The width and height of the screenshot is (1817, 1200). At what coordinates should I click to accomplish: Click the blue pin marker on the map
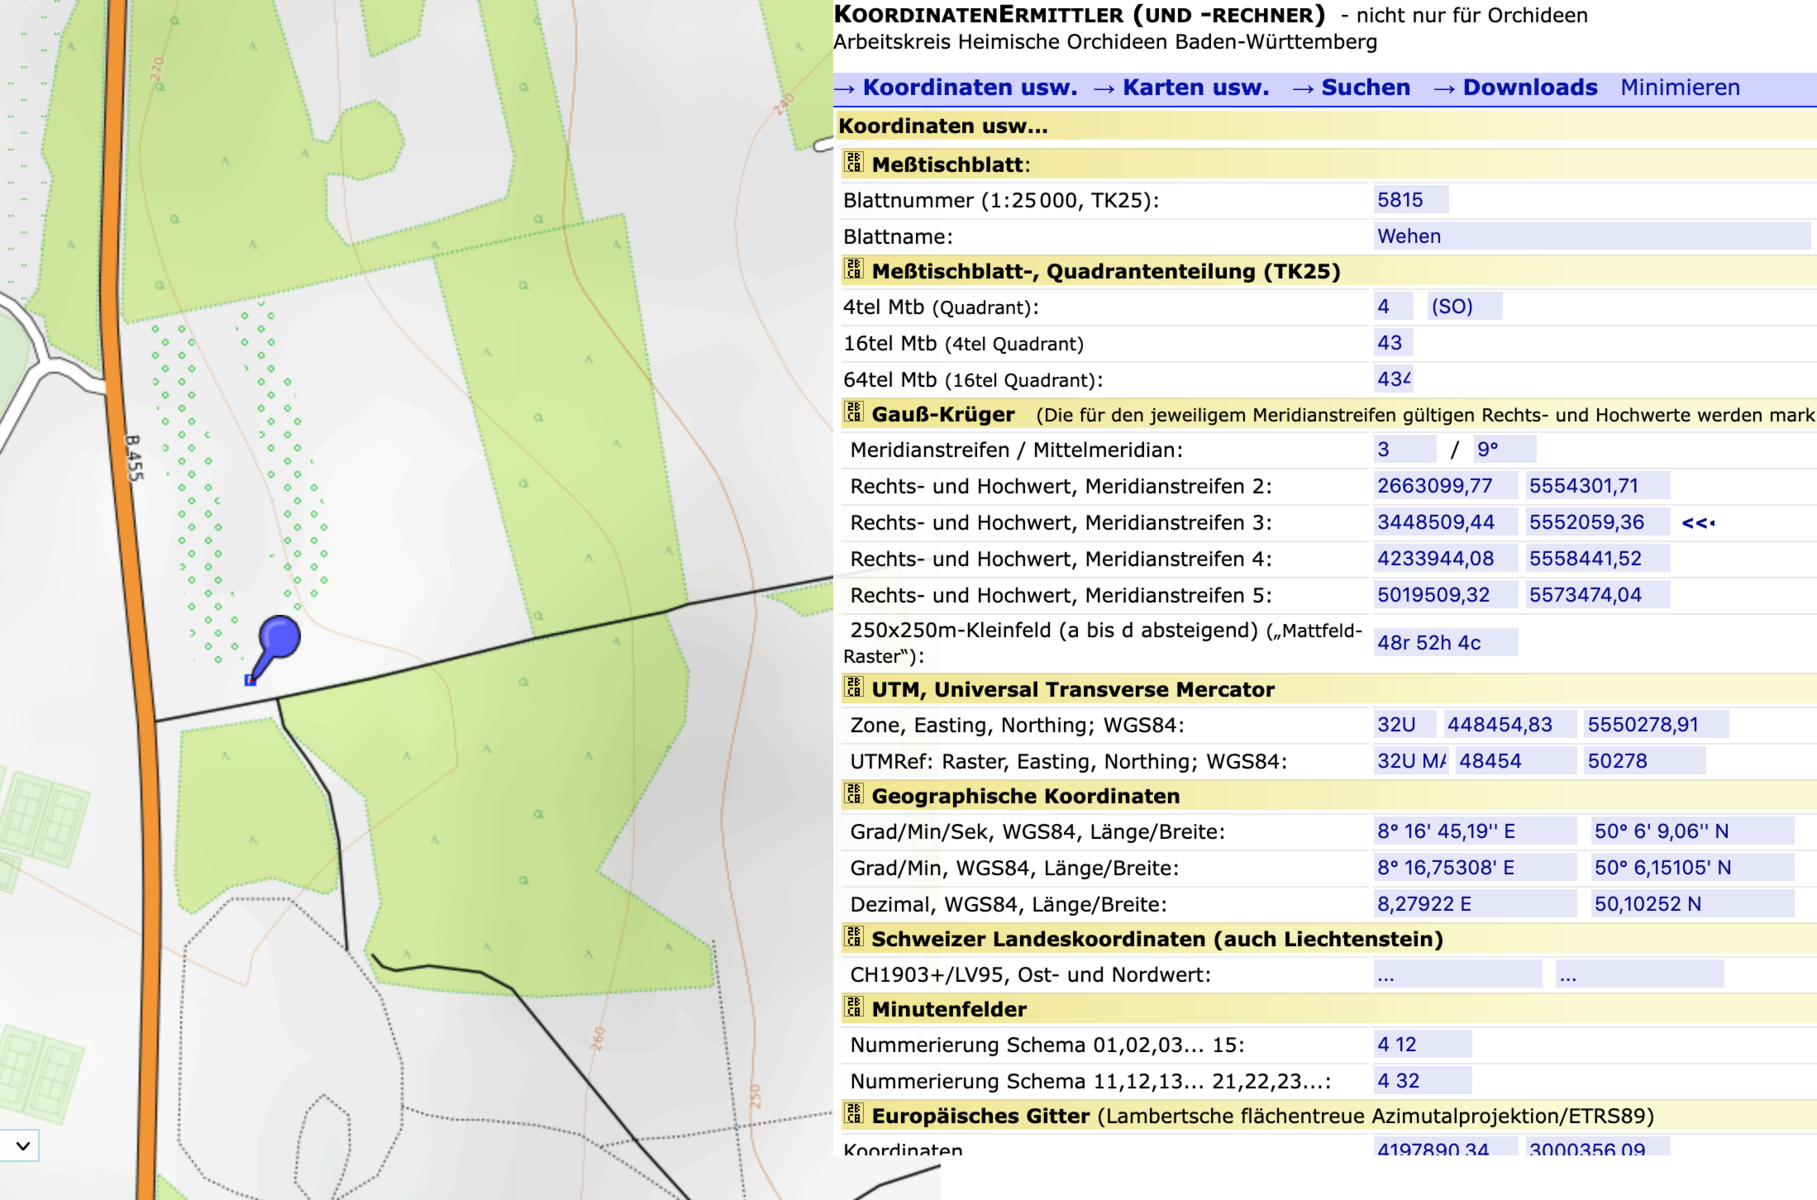pos(278,638)
